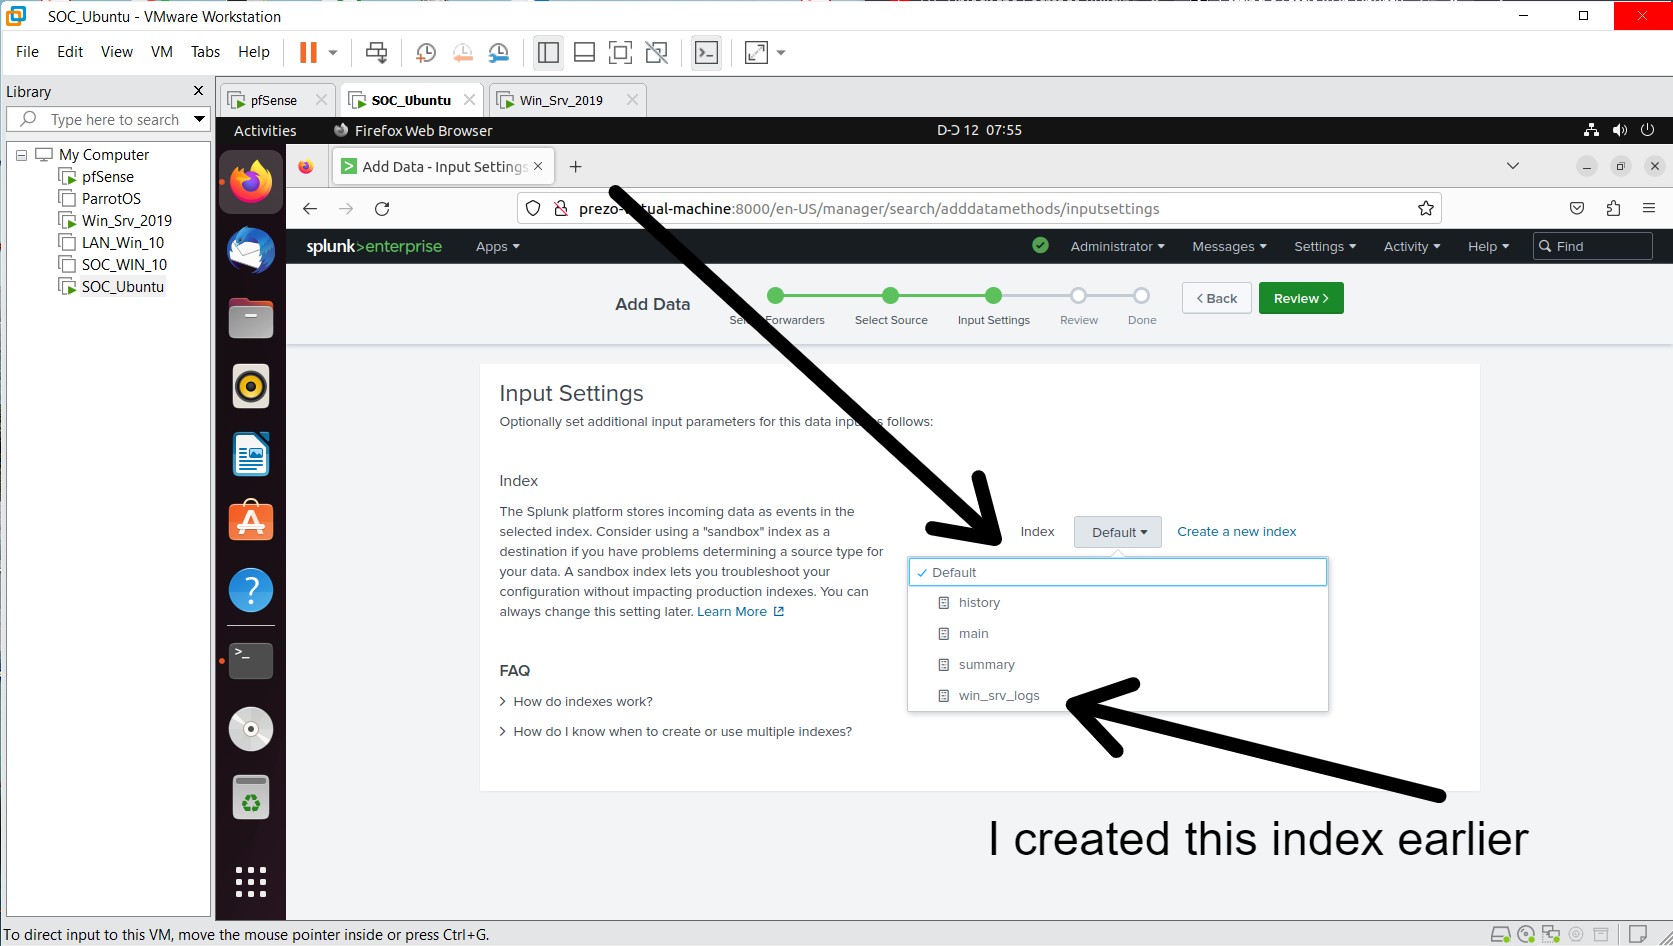
Task: Expand FAQ about using multiple indexes
Action: 676,731
